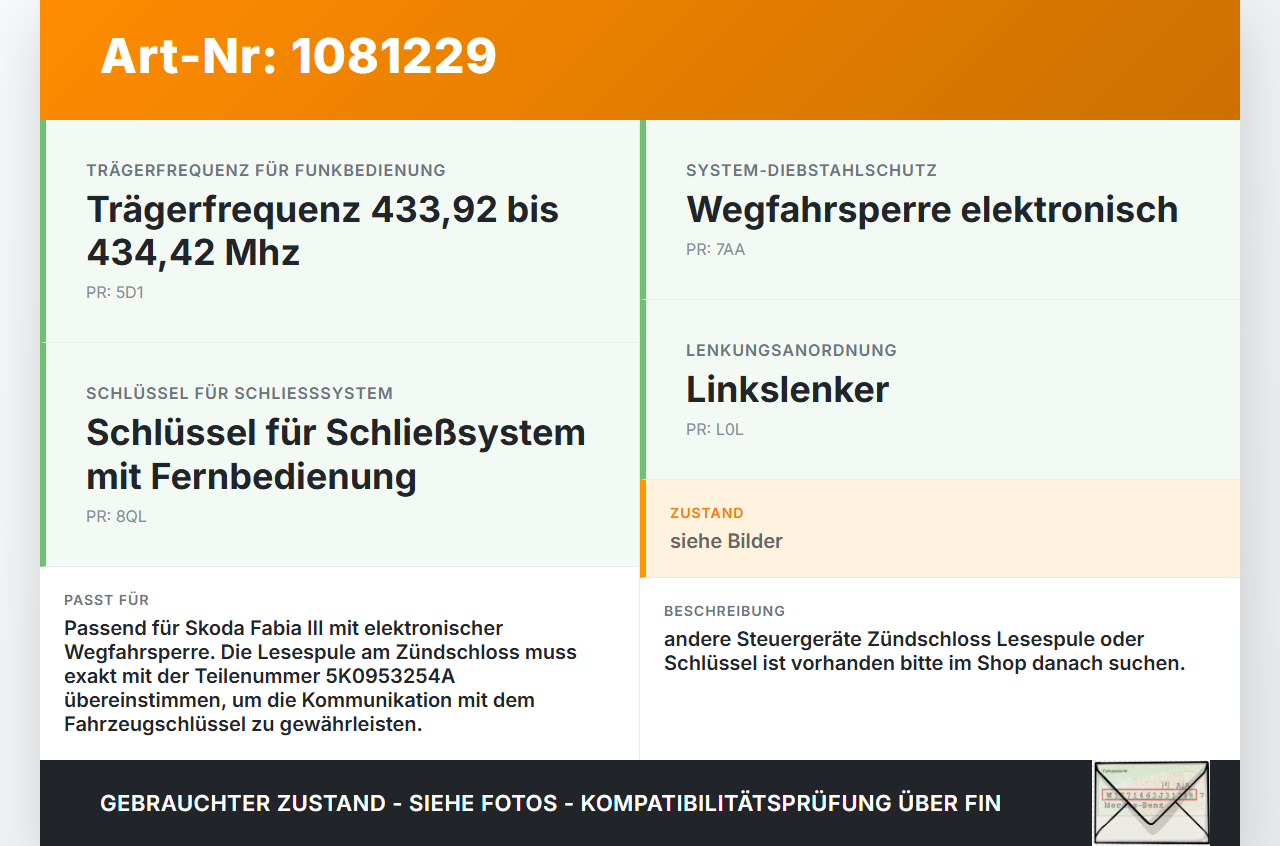Viewport: 1280px width, 846px height.
Task: Click the envelope thumbnail image in footer
Action: [1151, 803]
